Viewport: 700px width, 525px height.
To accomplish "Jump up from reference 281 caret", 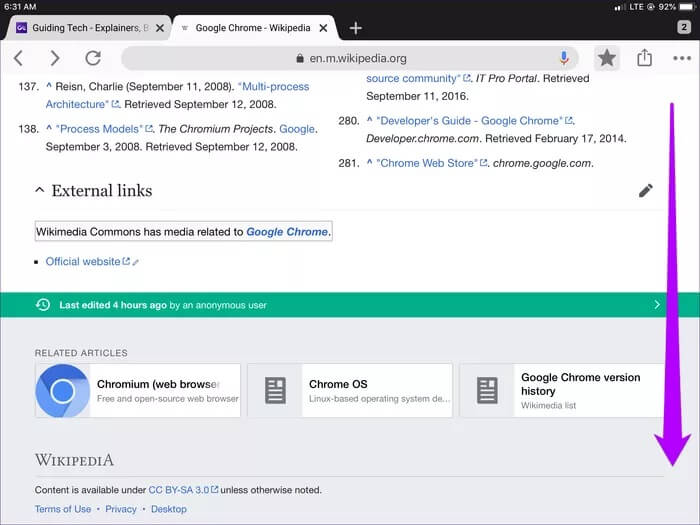I will [x=369, y=162].
